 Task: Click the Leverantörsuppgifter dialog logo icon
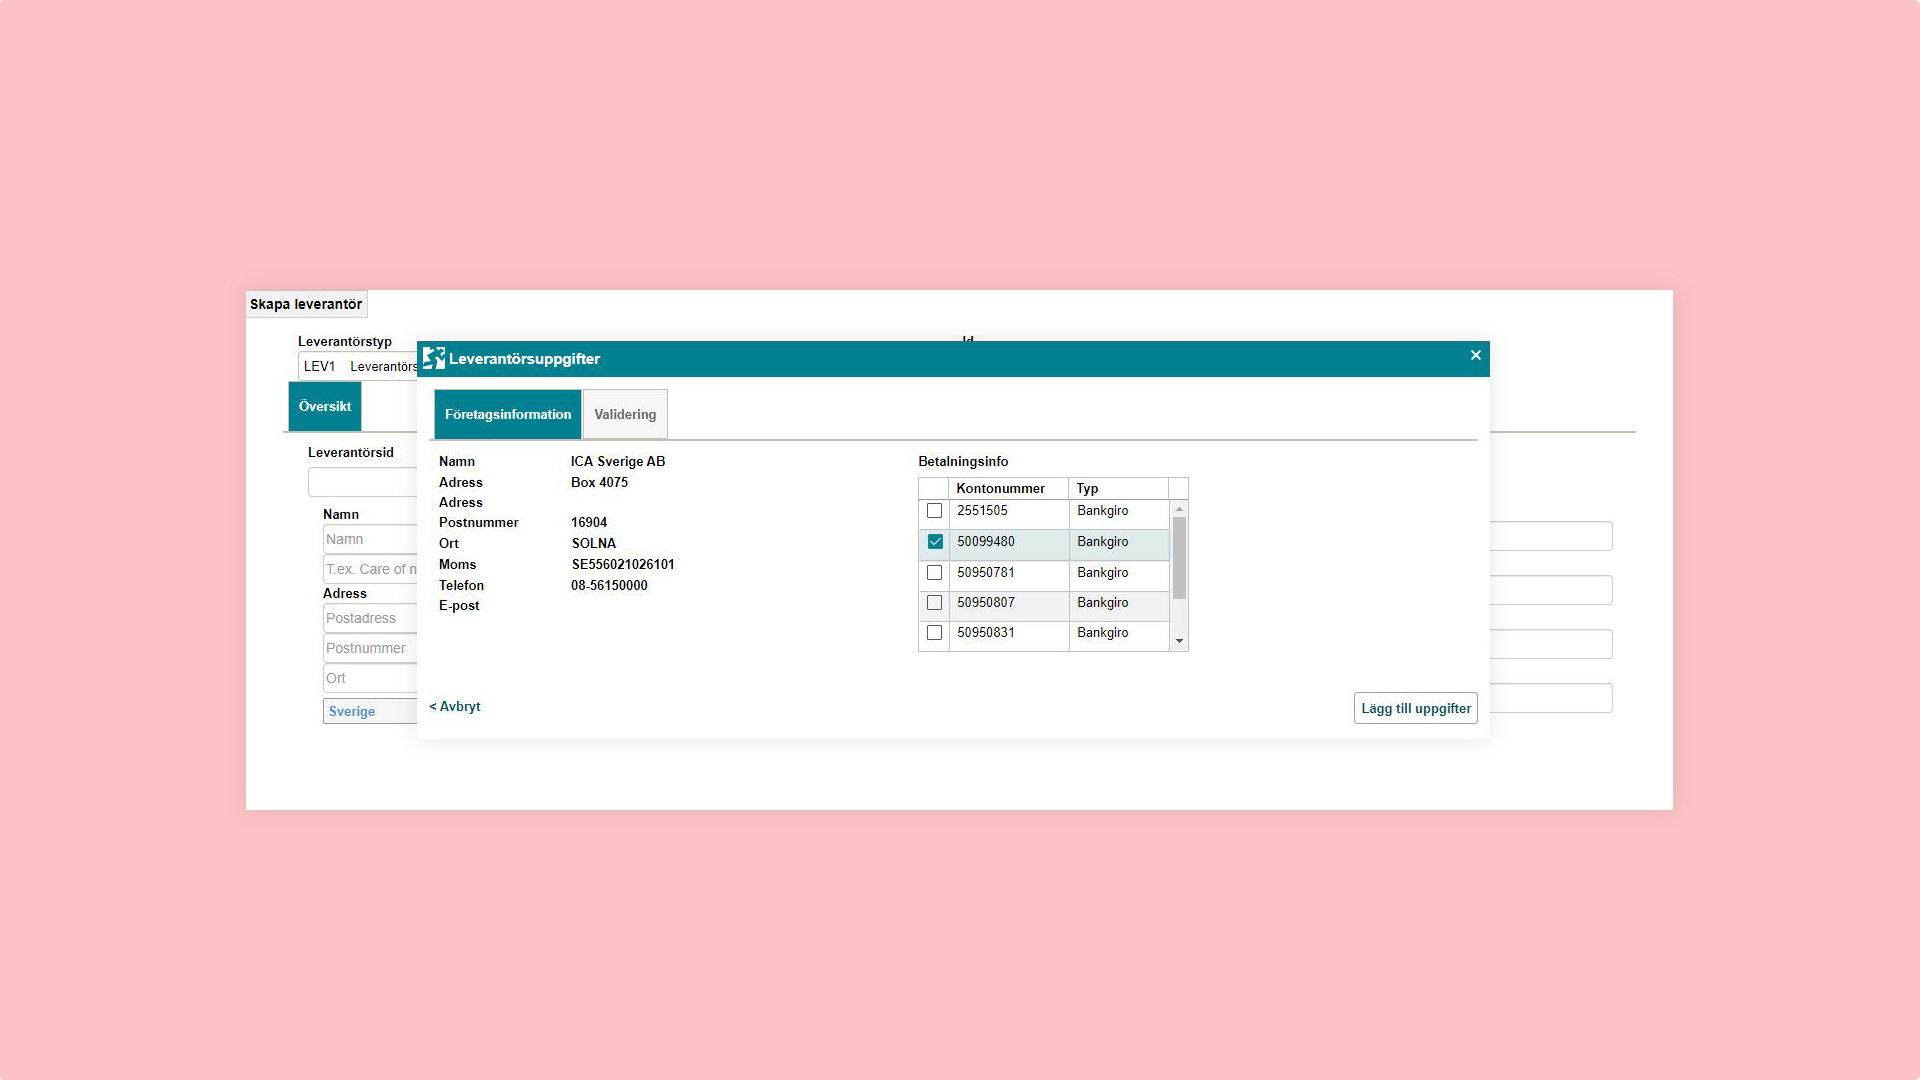click(x=434, y=358)
